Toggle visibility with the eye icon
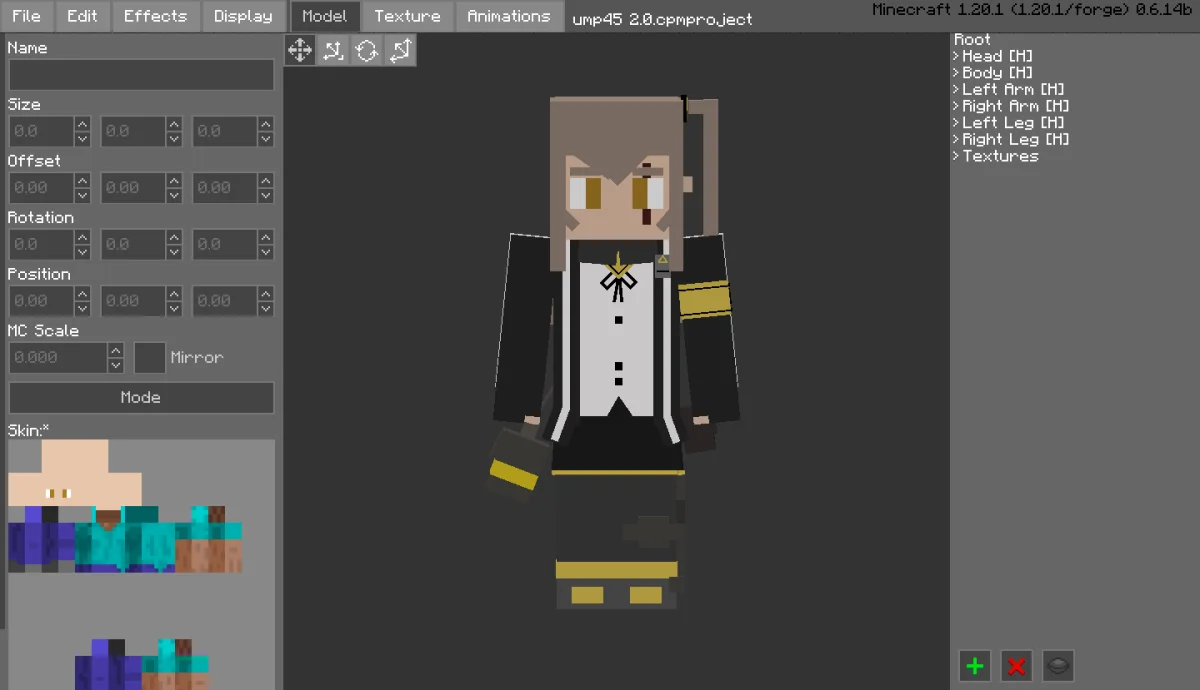Image resolution: width=1200 pixels, height=690 pixels. pyautogui.click(x=1058, y=665)
